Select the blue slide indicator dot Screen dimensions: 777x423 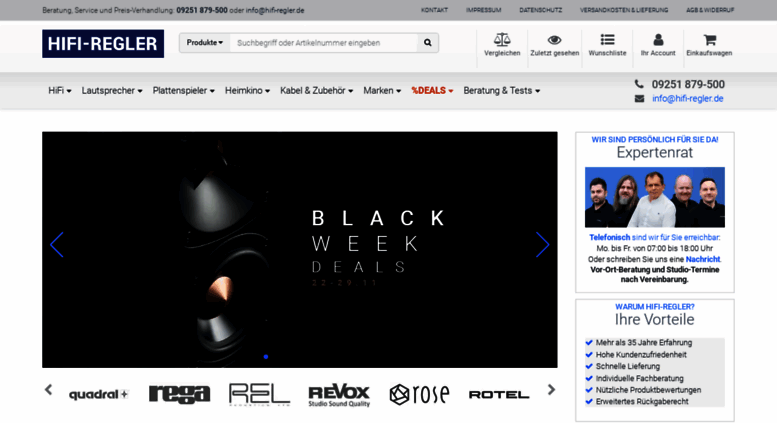point(266,357)
